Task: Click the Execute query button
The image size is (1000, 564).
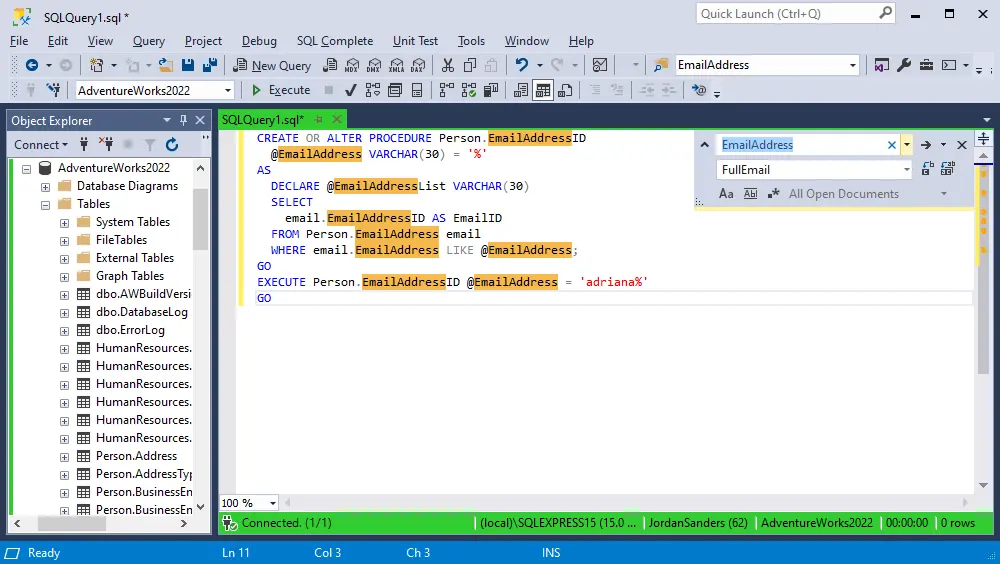Action: 281,90
